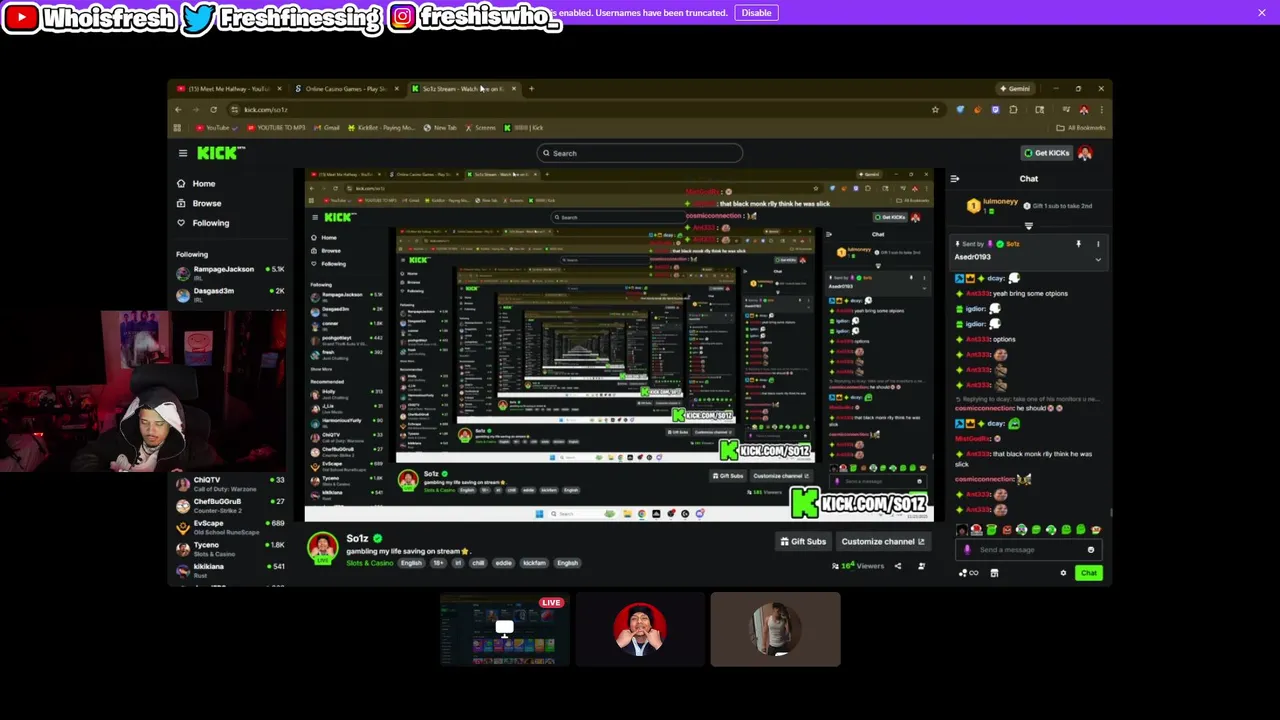This screenshot has width=1280, height=720.
Task: Click the Kick user avatar beside Get KICKs
Action: coord(1085,153)
